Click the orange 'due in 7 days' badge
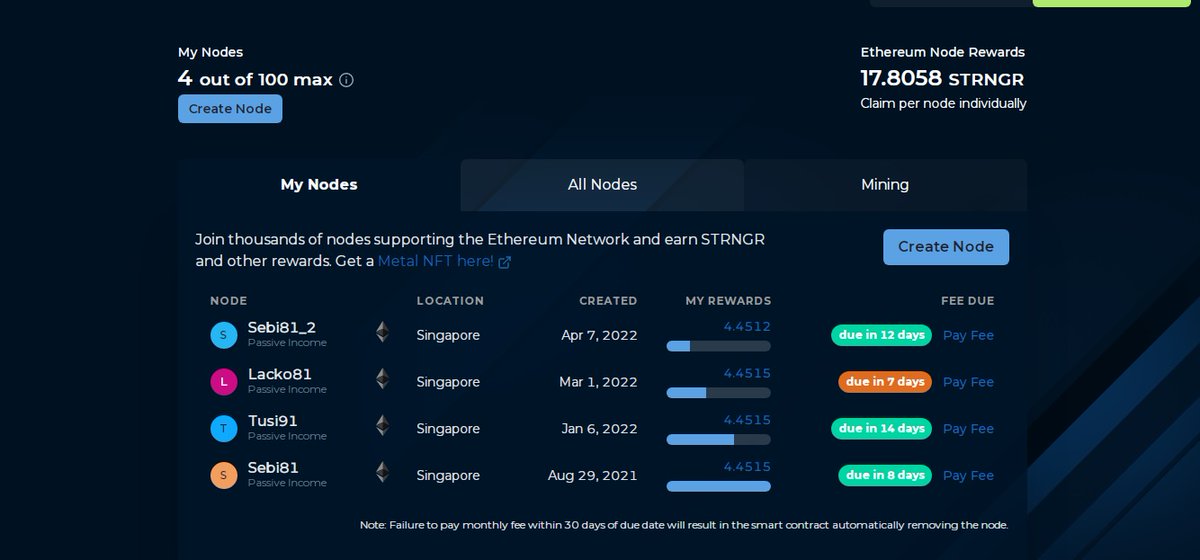This screenshot has width=1200, height=560. 885,382
